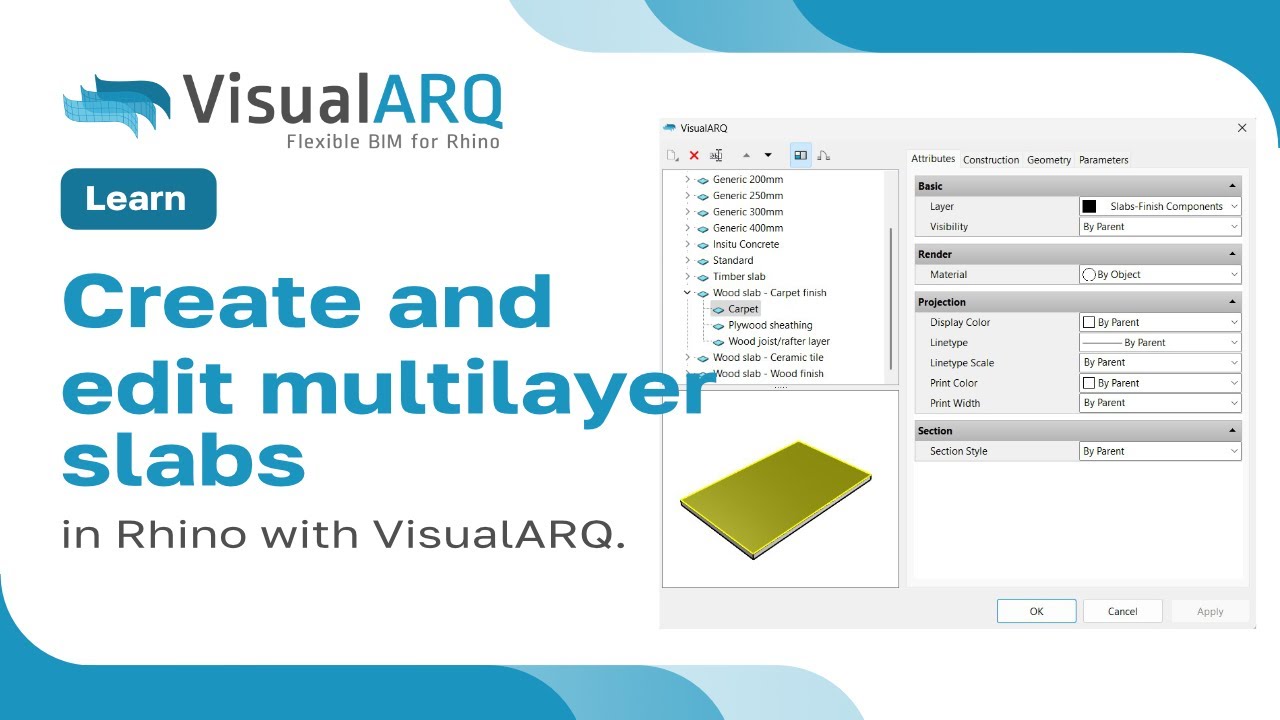1280x720 pixels.
Task: Click the white Print Color swatch
Action: click(x=1089, y=383)
